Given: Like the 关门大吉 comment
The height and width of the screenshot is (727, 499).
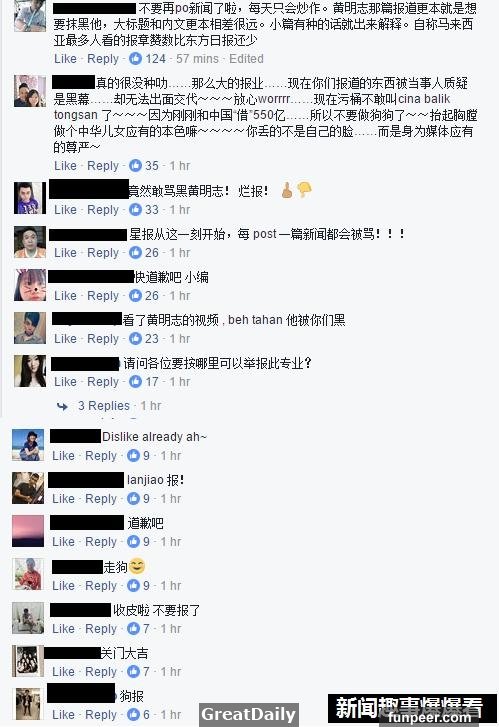Looking at the screenshot, I should pyautogui.click(x=63, y=672).
